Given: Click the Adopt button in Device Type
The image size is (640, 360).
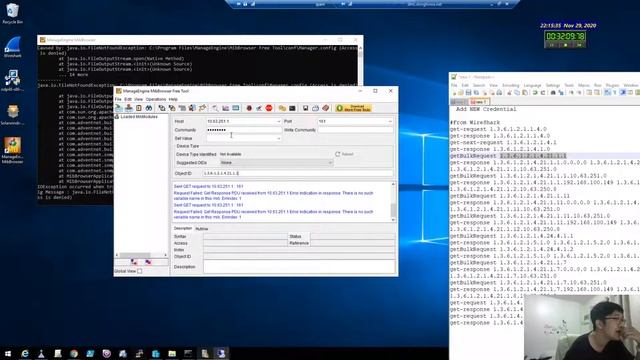Looking at the screenshot, I should coord(344,154).
